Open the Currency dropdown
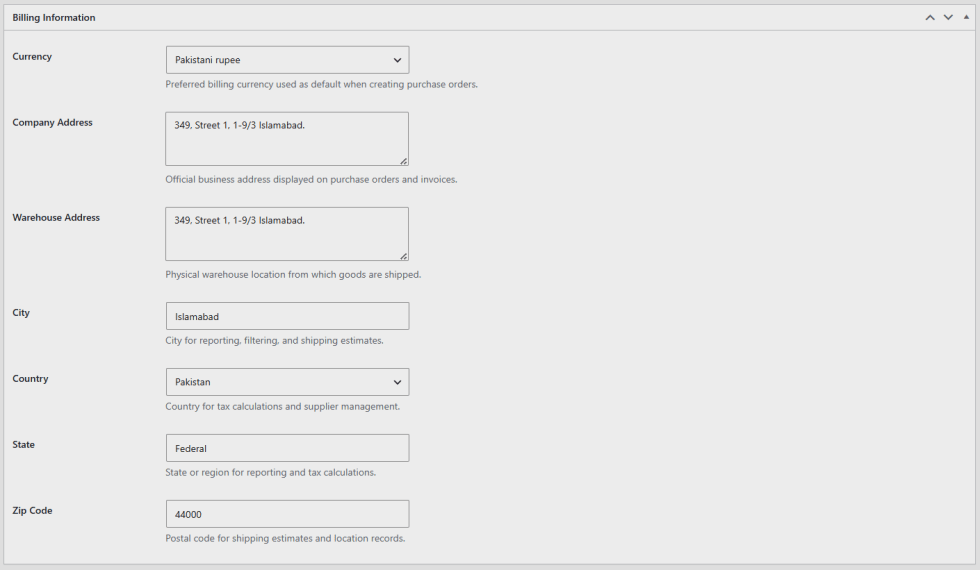The width and height of the screenshot is (980, 570). pyautogui.click(x=288, y=60)
